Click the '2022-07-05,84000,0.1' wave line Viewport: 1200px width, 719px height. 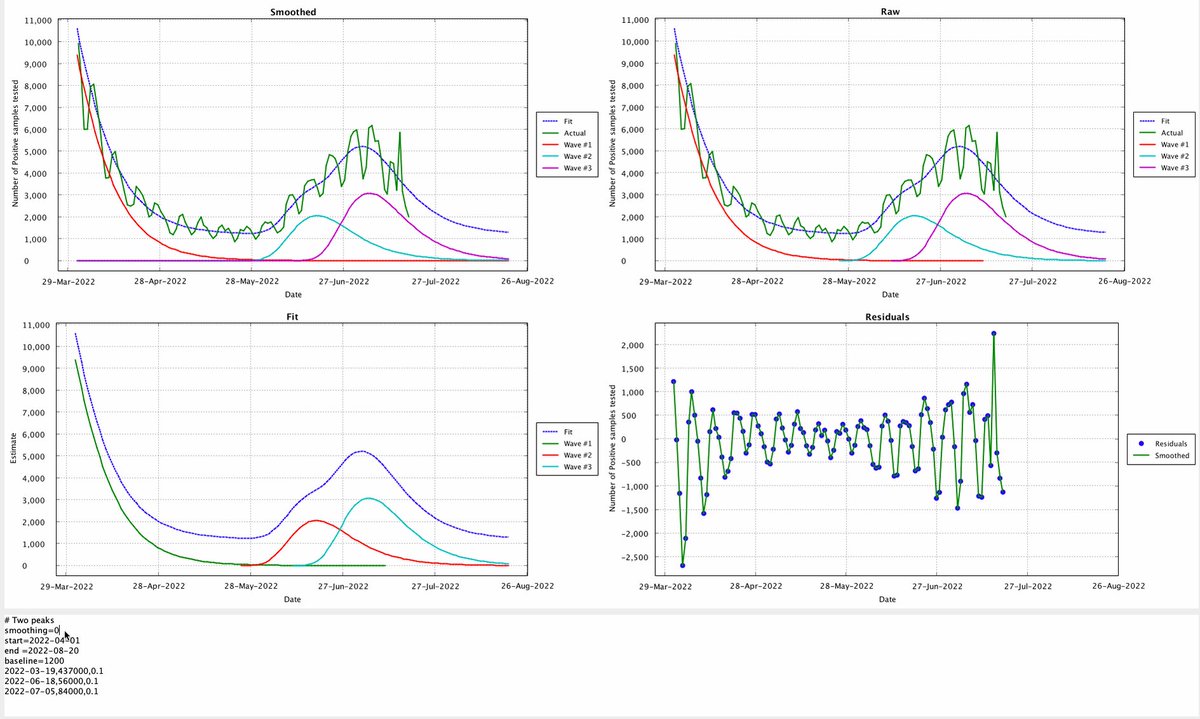click(49, 691)
